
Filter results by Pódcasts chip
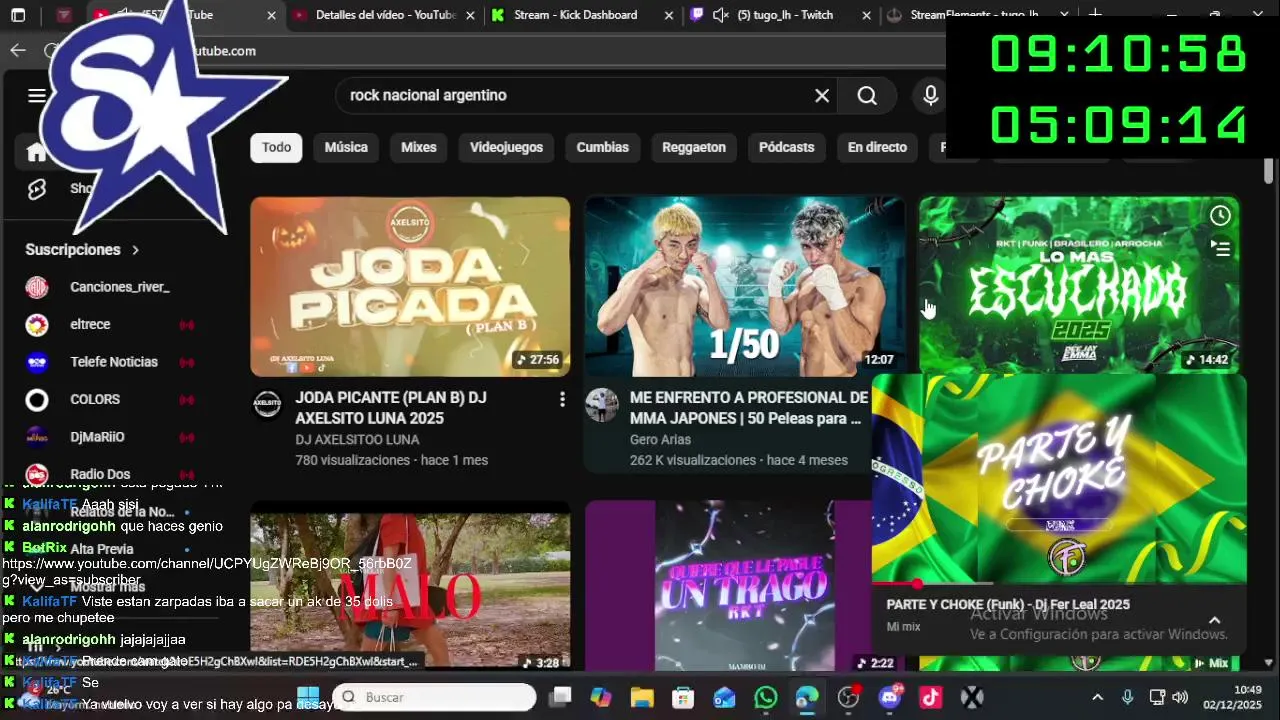coord(786,147)
